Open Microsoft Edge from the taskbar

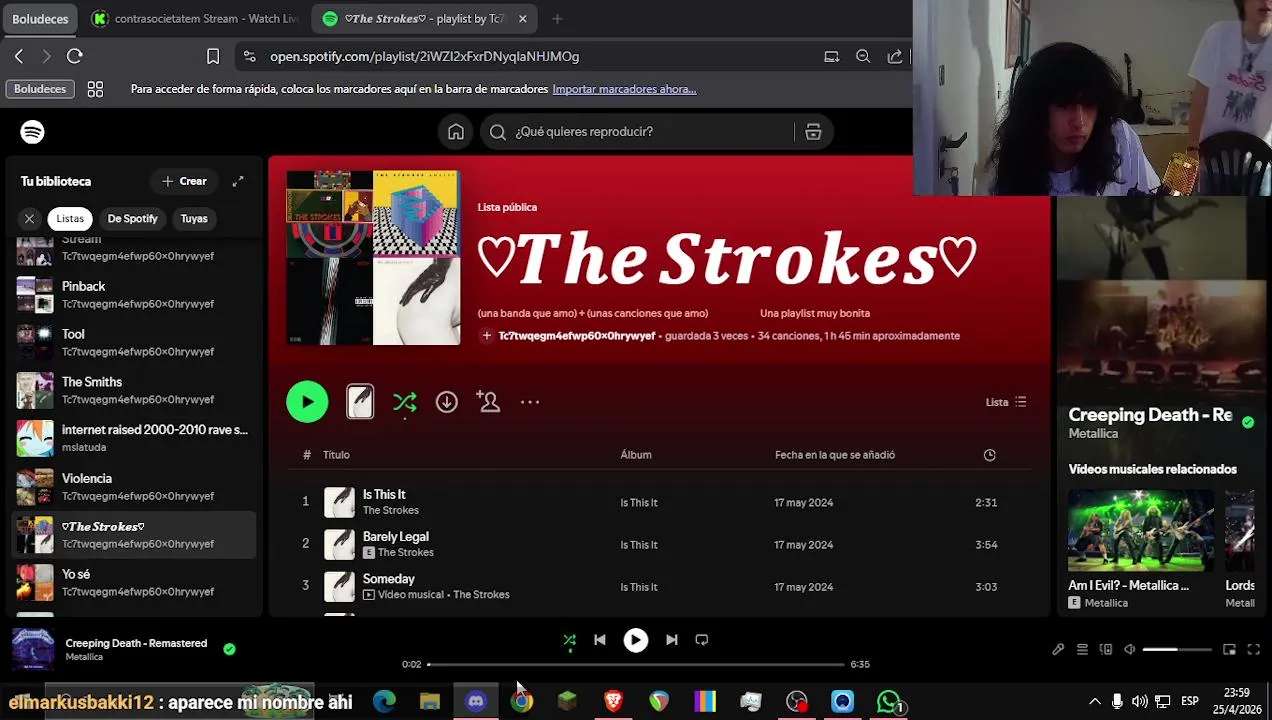coord(384,701)
